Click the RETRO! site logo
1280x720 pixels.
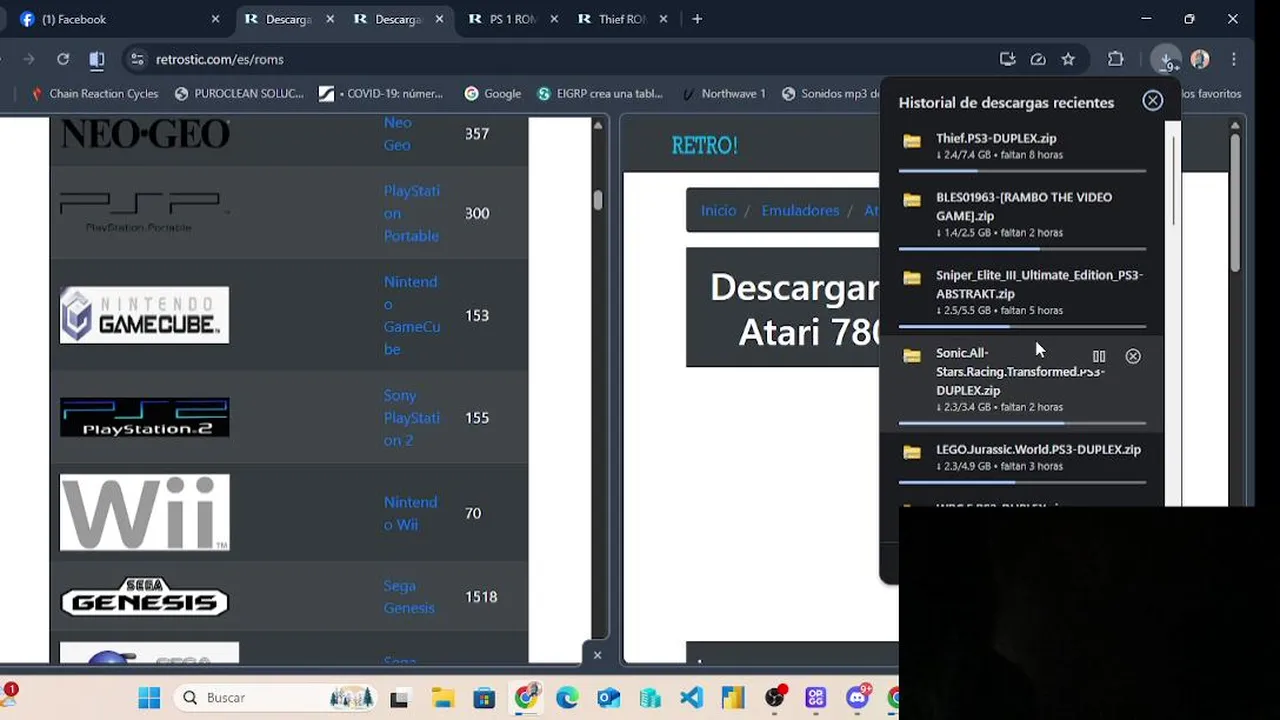point(705,145)
